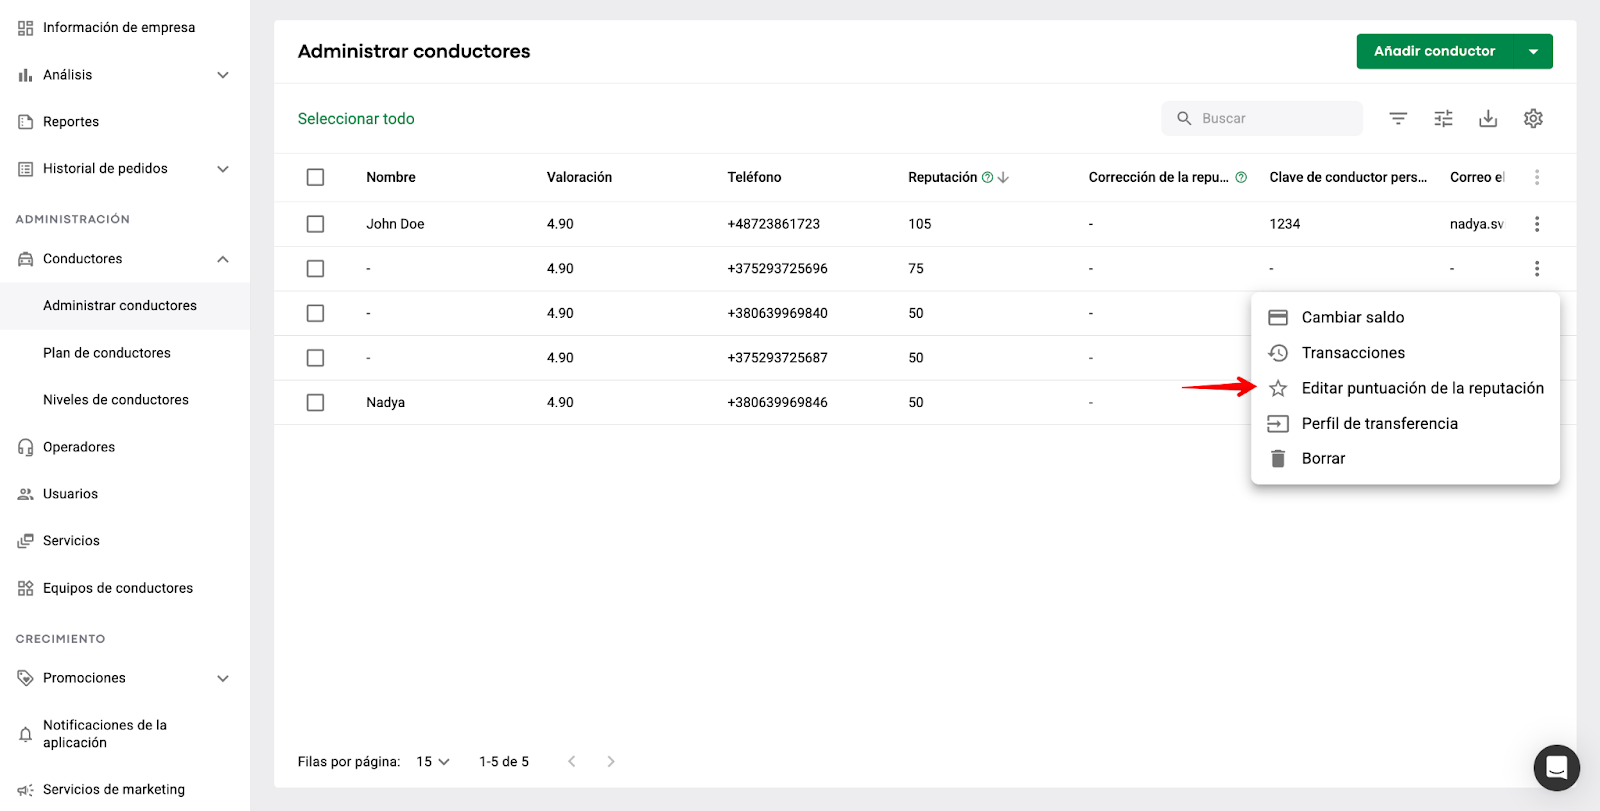Screen dimensions: 1600x811
Task: Open the rows per page dropdown
Action: pos(433,762)
